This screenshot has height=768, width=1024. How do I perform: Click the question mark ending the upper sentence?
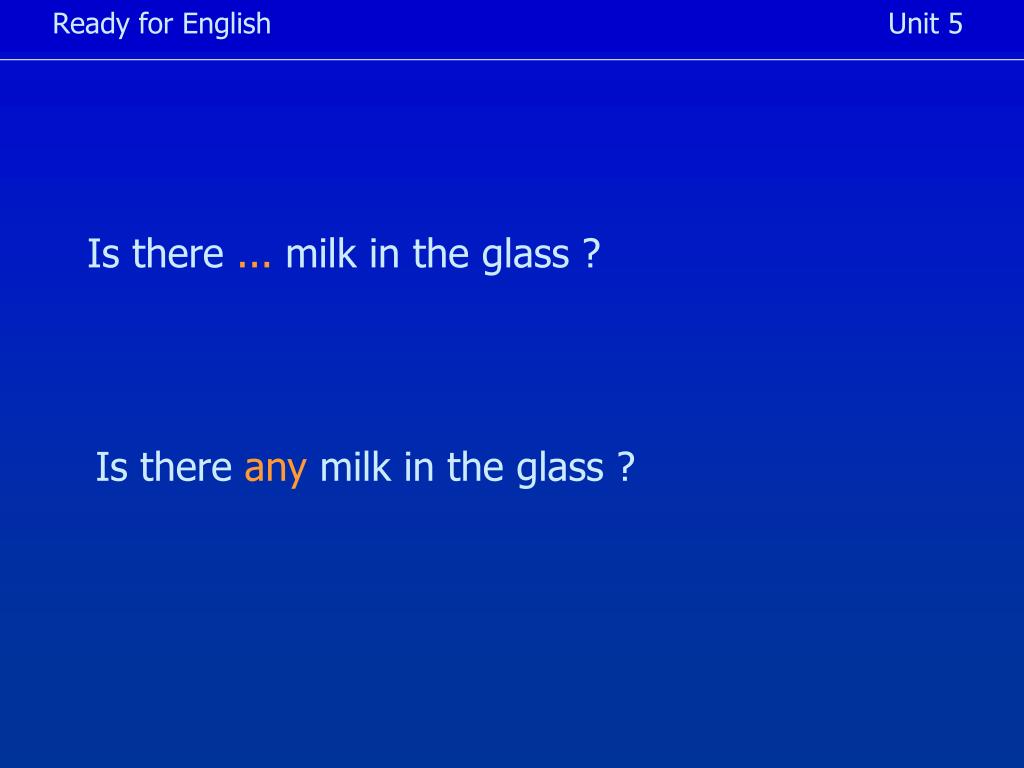(x=590, y=253)
